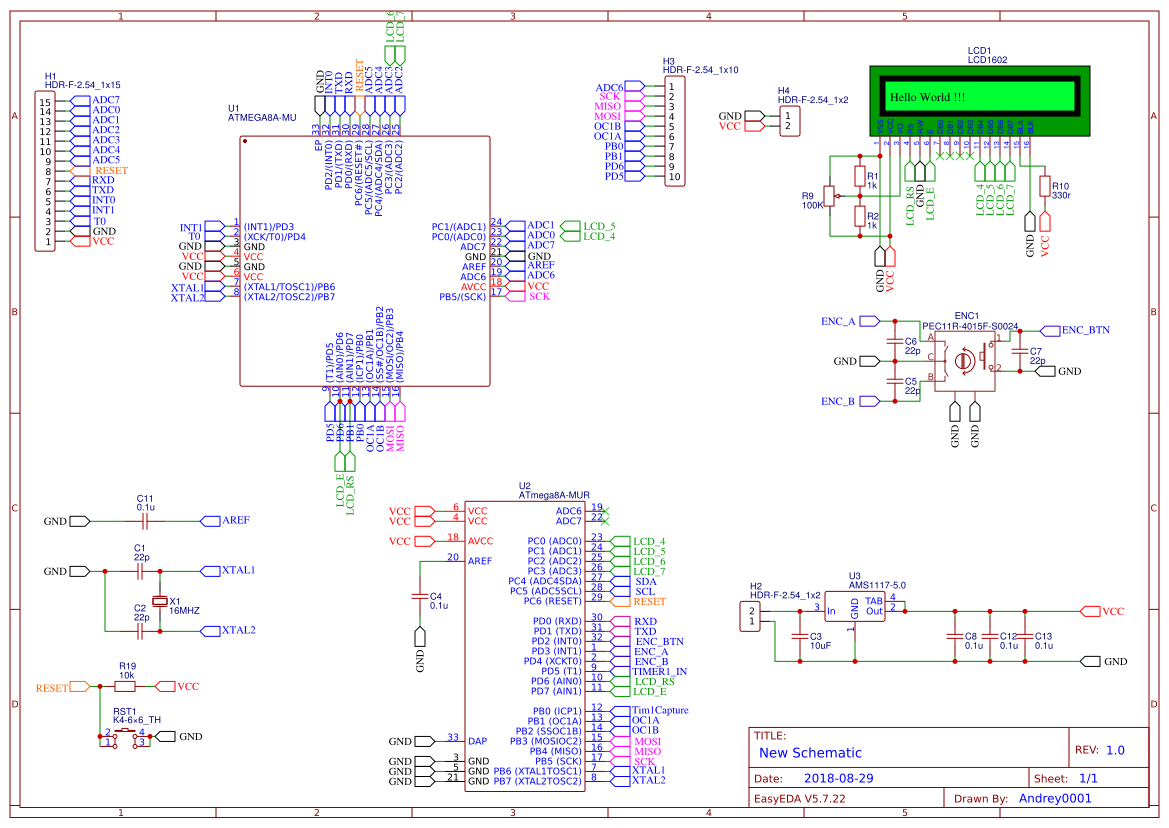Click the Date field showing 2018-08-29

click(840, 776)
